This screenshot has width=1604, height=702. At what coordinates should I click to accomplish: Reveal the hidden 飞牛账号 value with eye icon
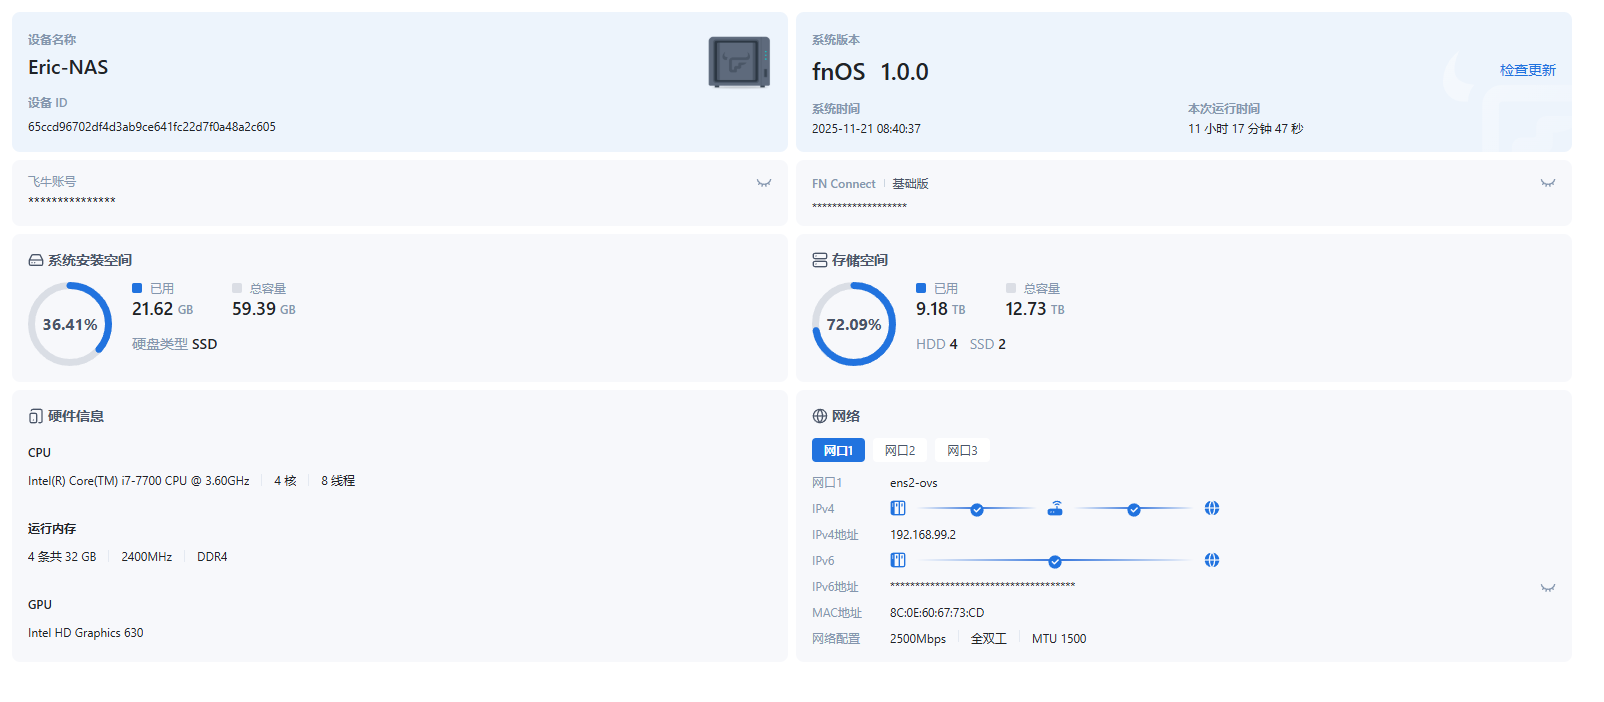[764, 183]
